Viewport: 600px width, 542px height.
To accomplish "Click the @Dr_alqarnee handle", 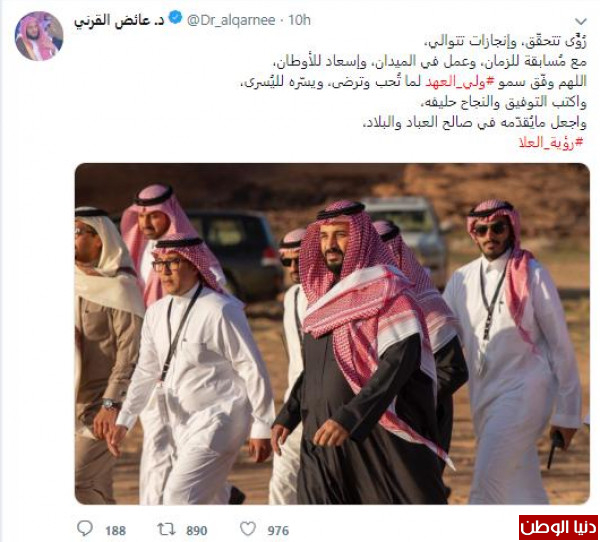I will (231, 20).
